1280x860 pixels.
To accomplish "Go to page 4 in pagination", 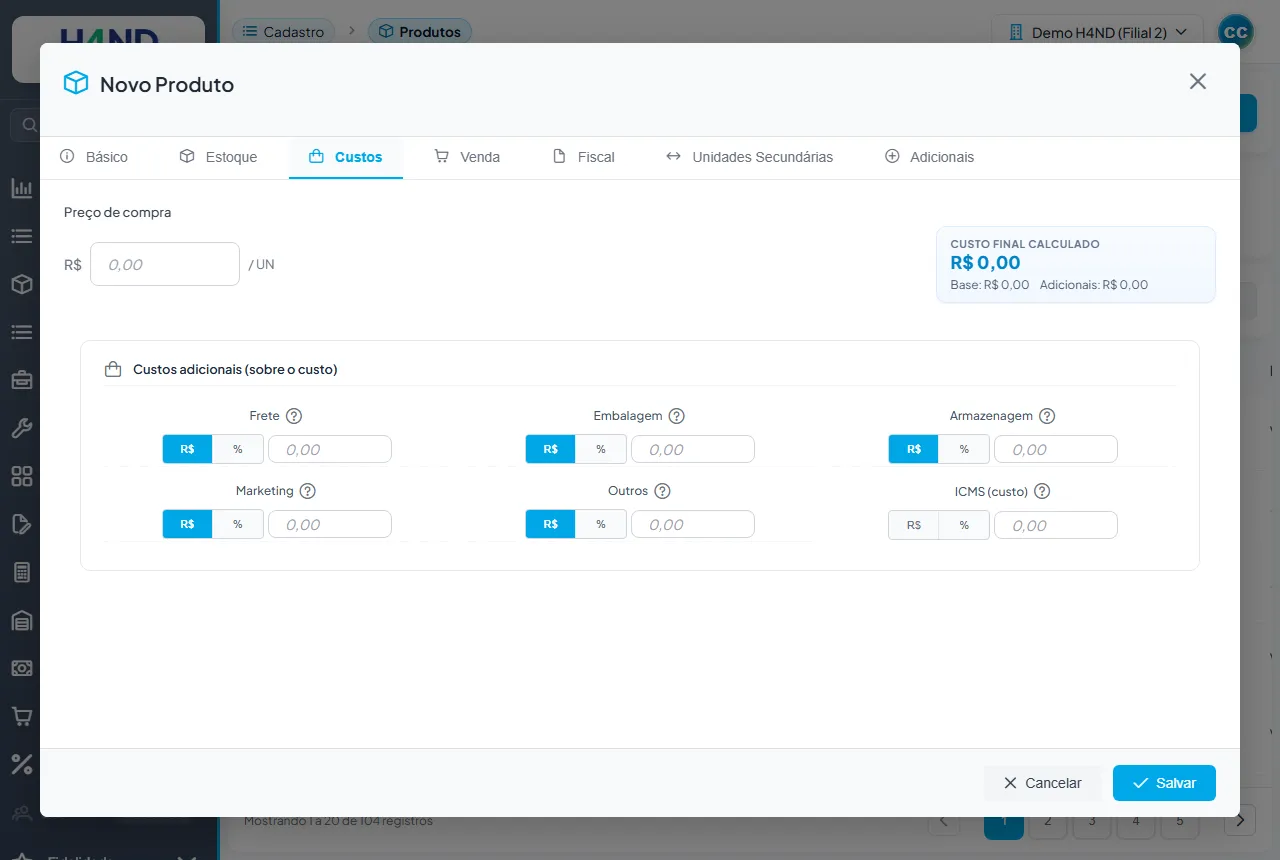I will pos(1136,822).
